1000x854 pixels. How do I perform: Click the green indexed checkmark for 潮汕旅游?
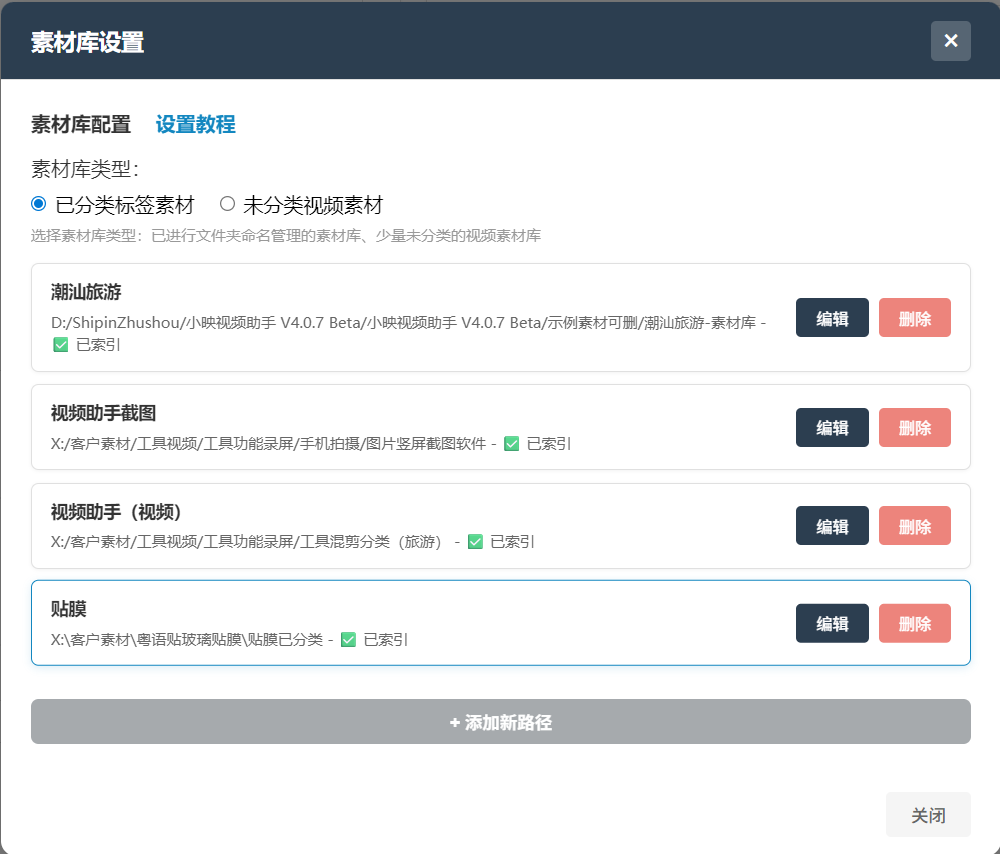pos(61,345)
